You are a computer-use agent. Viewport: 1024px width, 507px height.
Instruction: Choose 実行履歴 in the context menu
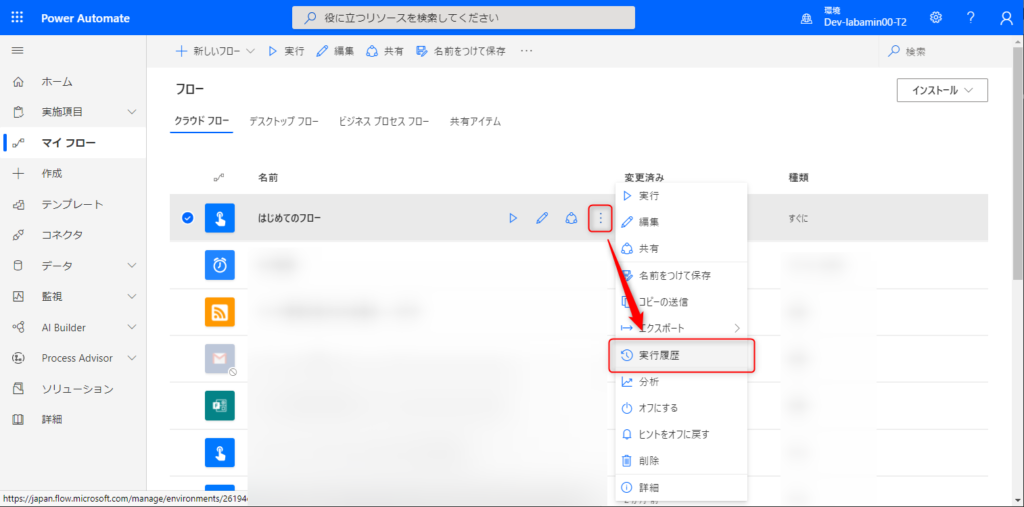(x=681, y=355)
